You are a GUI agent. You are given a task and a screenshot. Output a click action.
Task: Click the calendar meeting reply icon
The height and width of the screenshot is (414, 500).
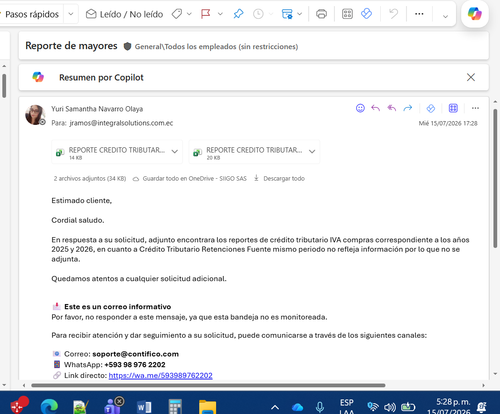(287, 14)
